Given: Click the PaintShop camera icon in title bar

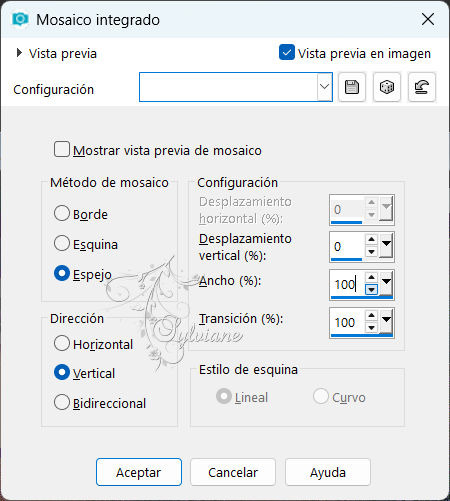Looking at the screenshot, I should point(20,19).
